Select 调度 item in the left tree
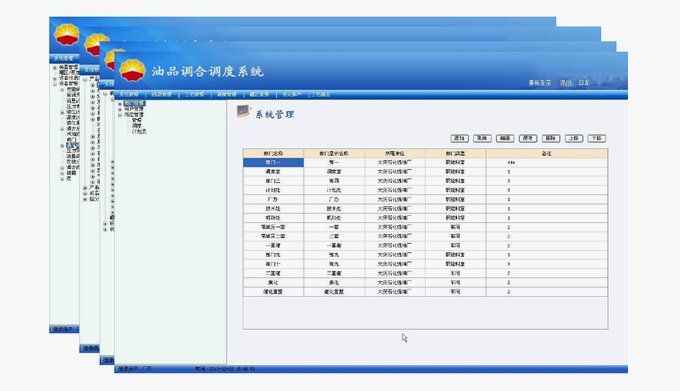Screen dimensions: 680x391 point(137,126)
